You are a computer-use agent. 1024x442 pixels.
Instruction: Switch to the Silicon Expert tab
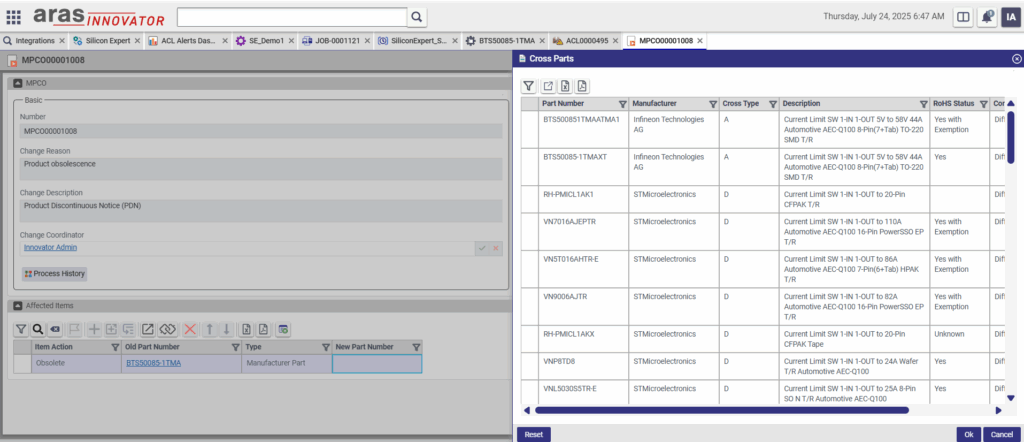click(x=99, y=41)
